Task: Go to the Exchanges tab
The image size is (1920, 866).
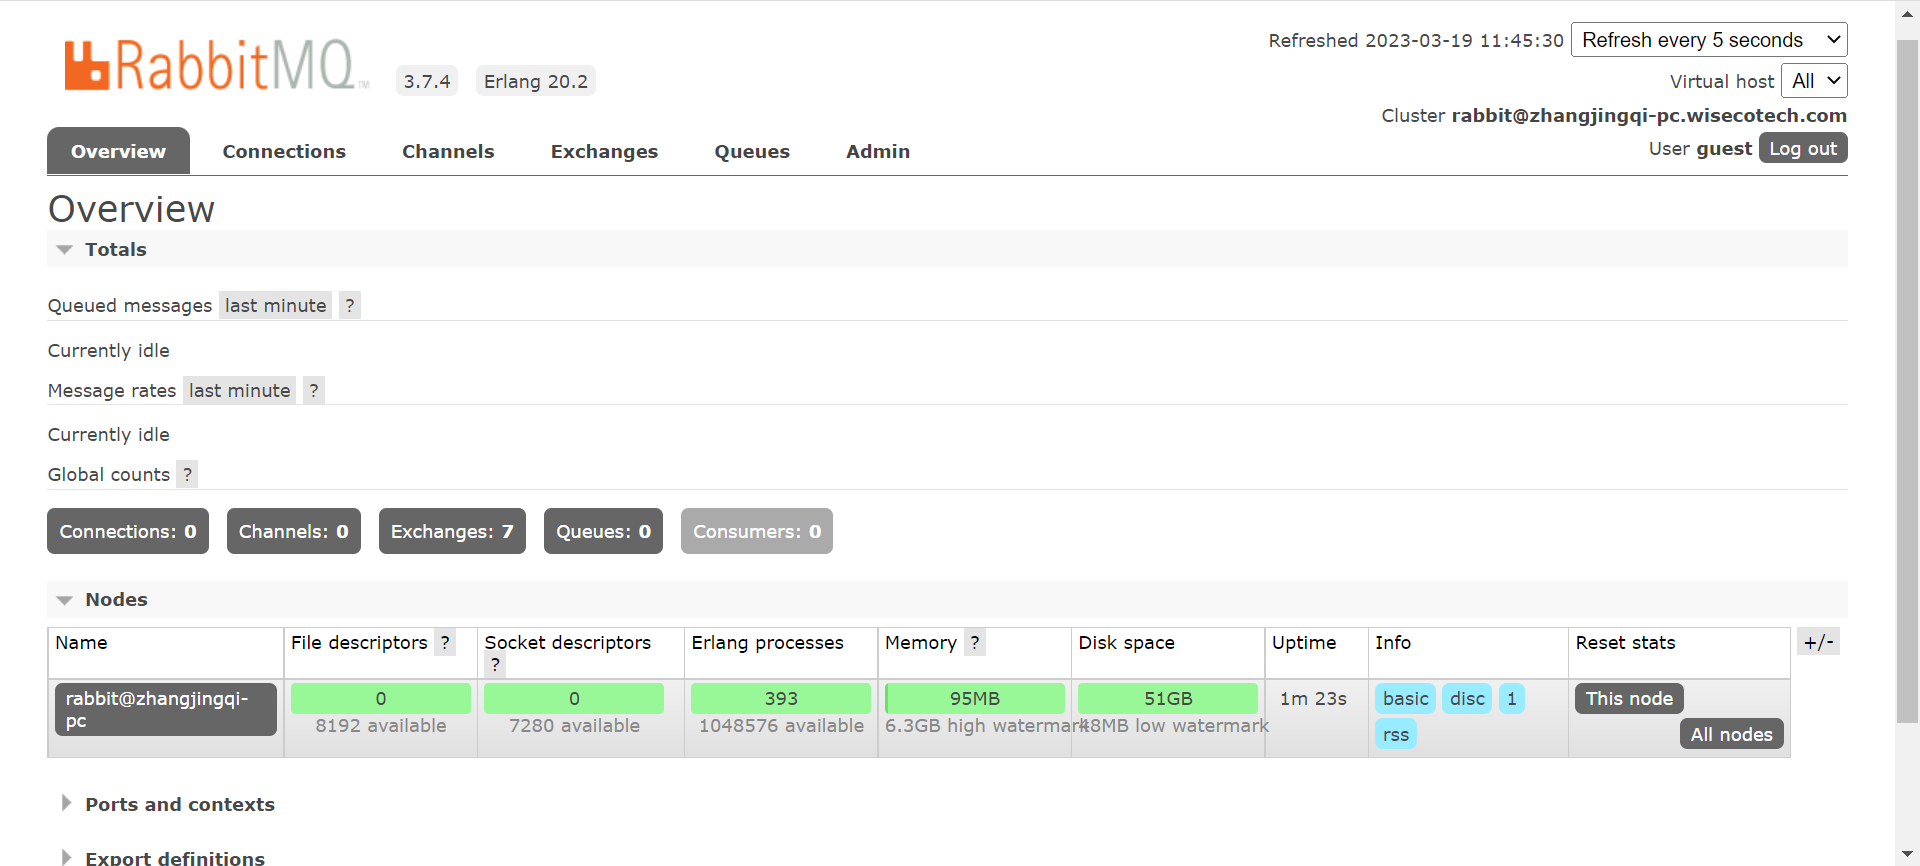Action: (604, 151)
